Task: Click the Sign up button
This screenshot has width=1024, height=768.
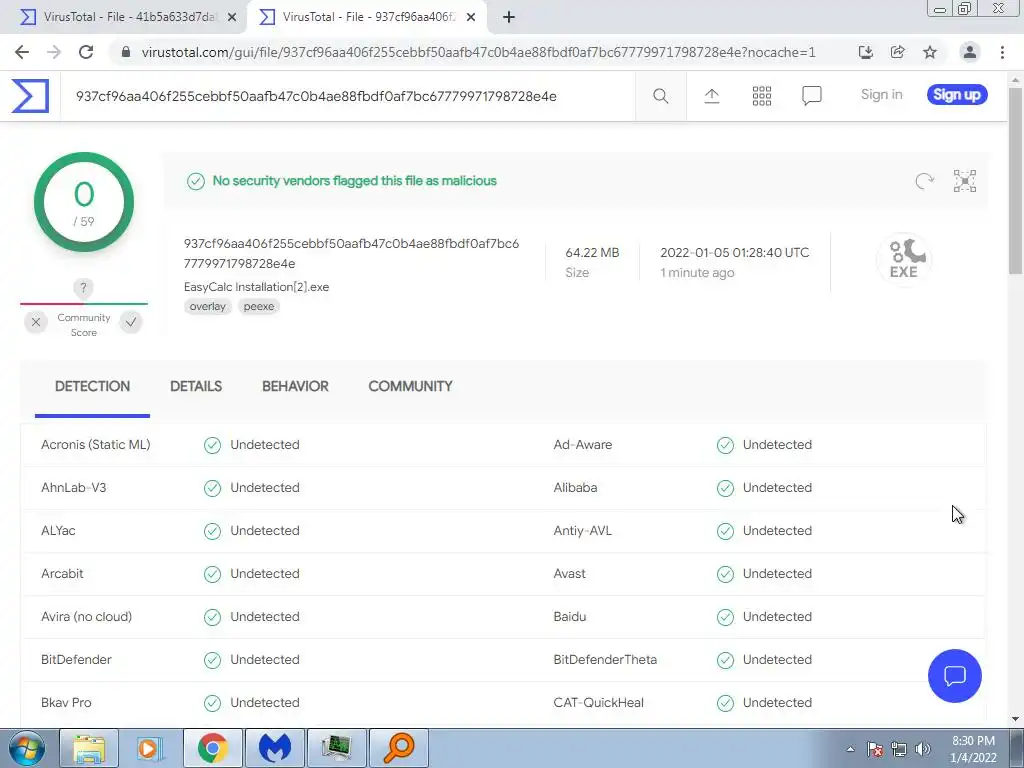Action: (x=957, y=95)
